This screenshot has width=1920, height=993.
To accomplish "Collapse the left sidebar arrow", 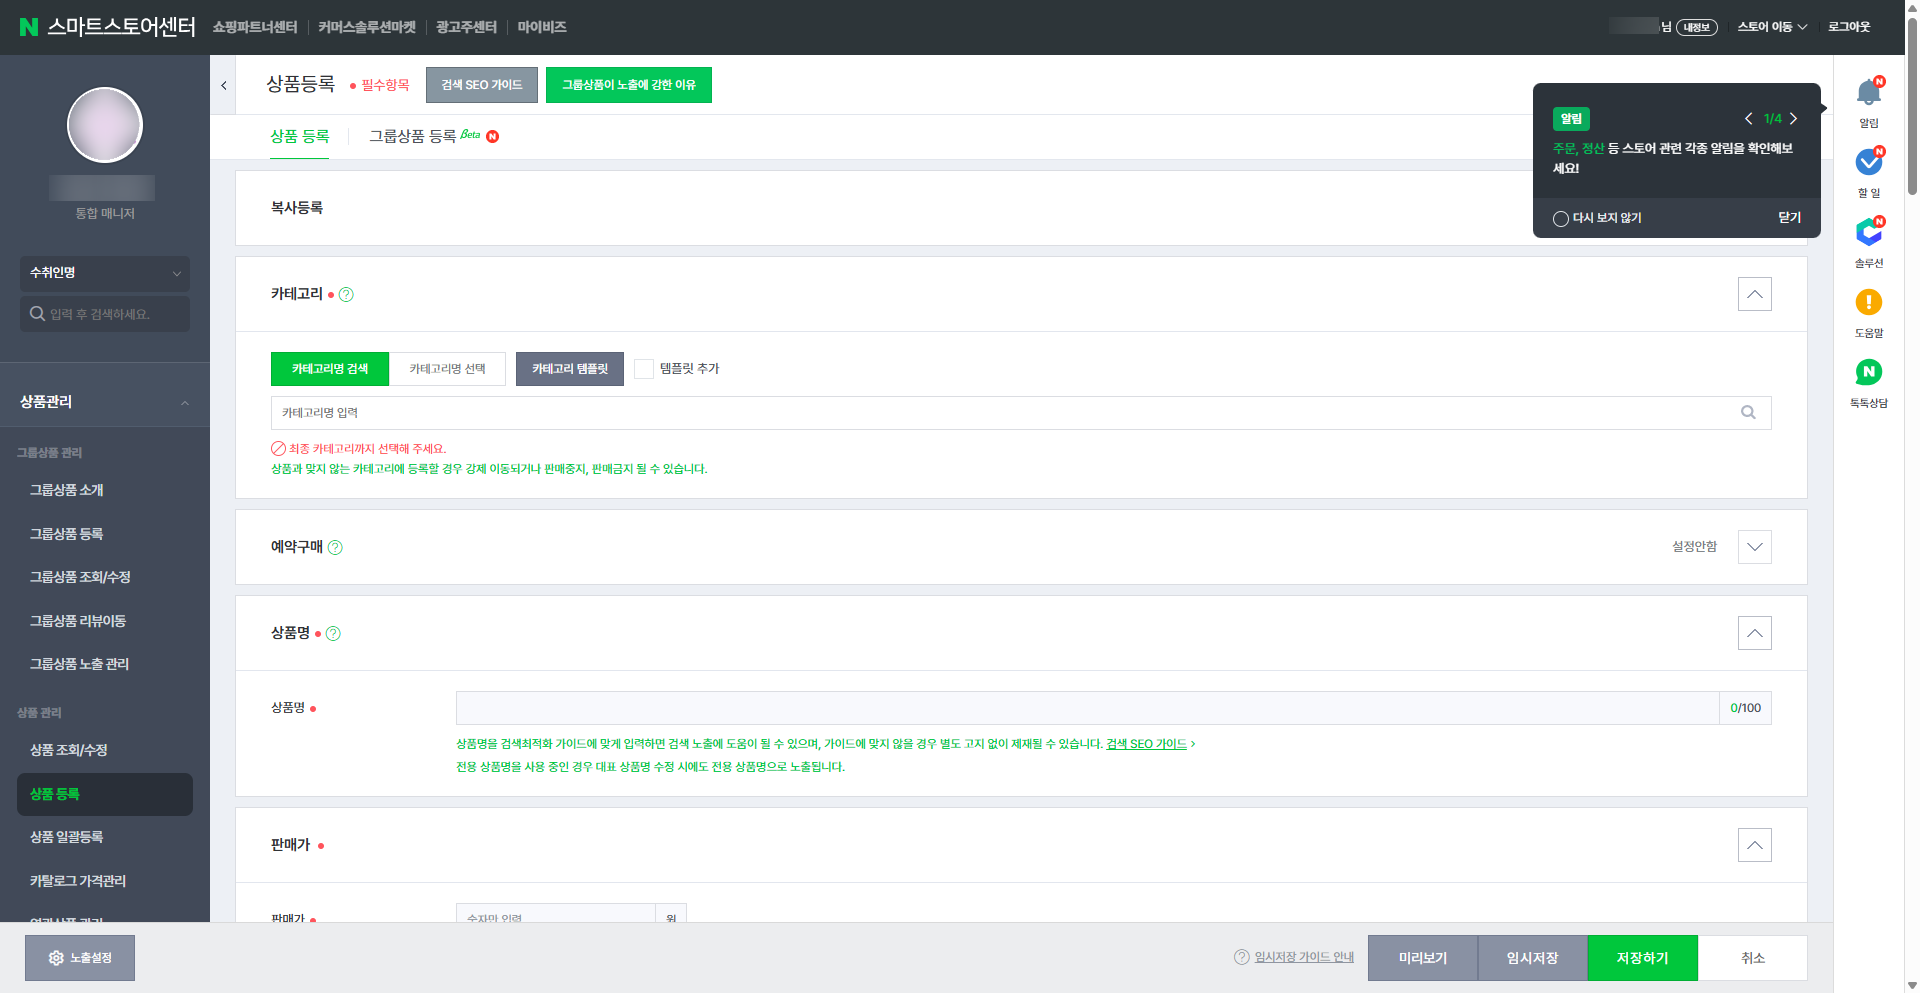I will click(x=224, y=85).
